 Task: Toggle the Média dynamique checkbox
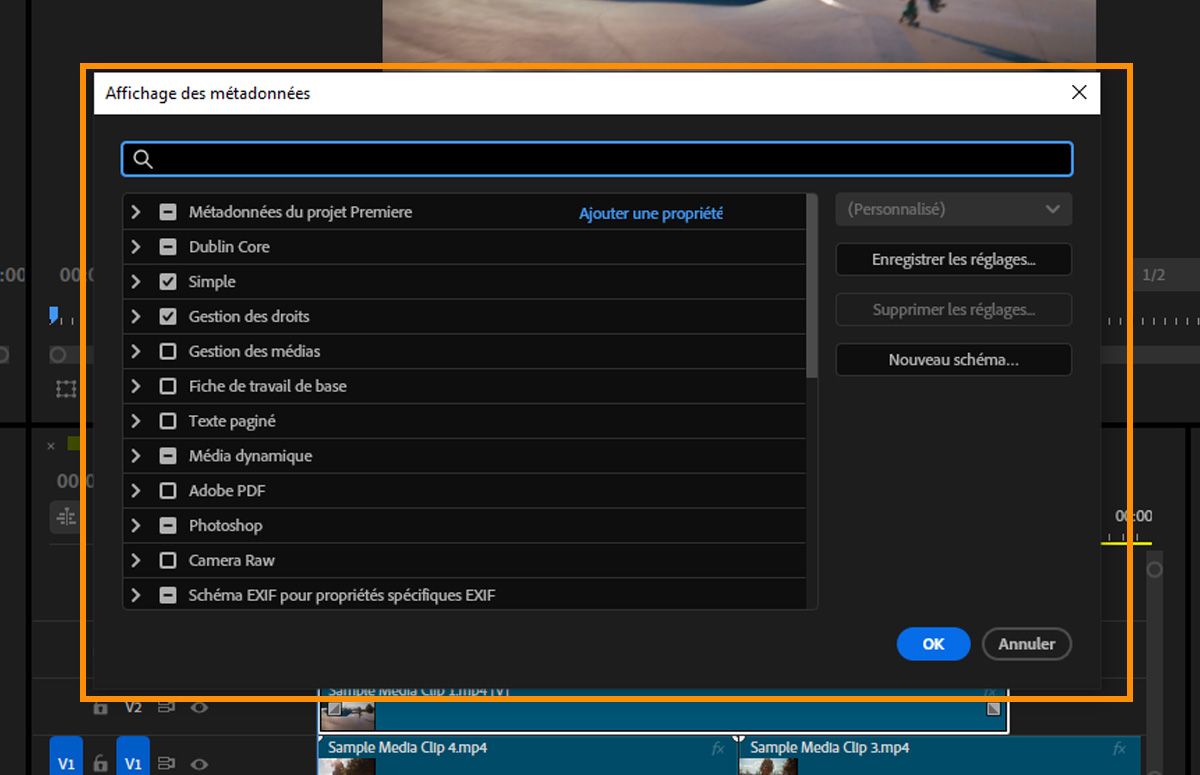click(168, 456)
